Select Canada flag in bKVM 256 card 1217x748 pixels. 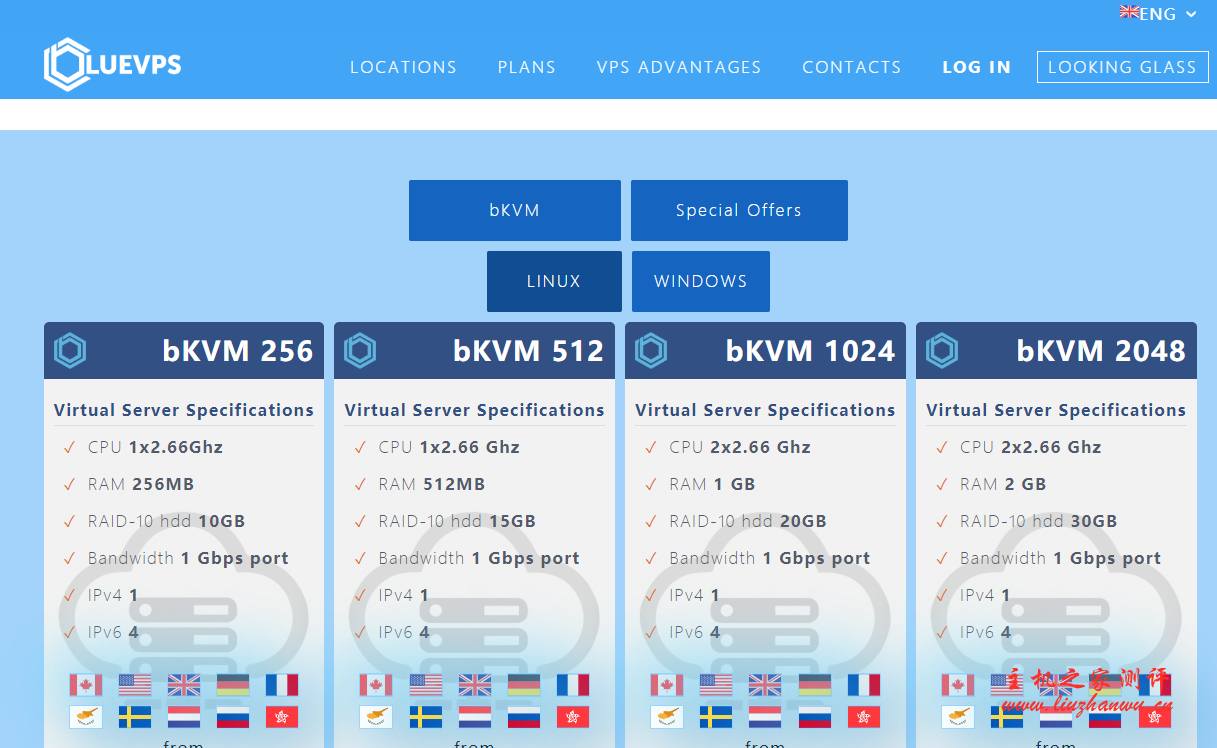pos(86,685)
